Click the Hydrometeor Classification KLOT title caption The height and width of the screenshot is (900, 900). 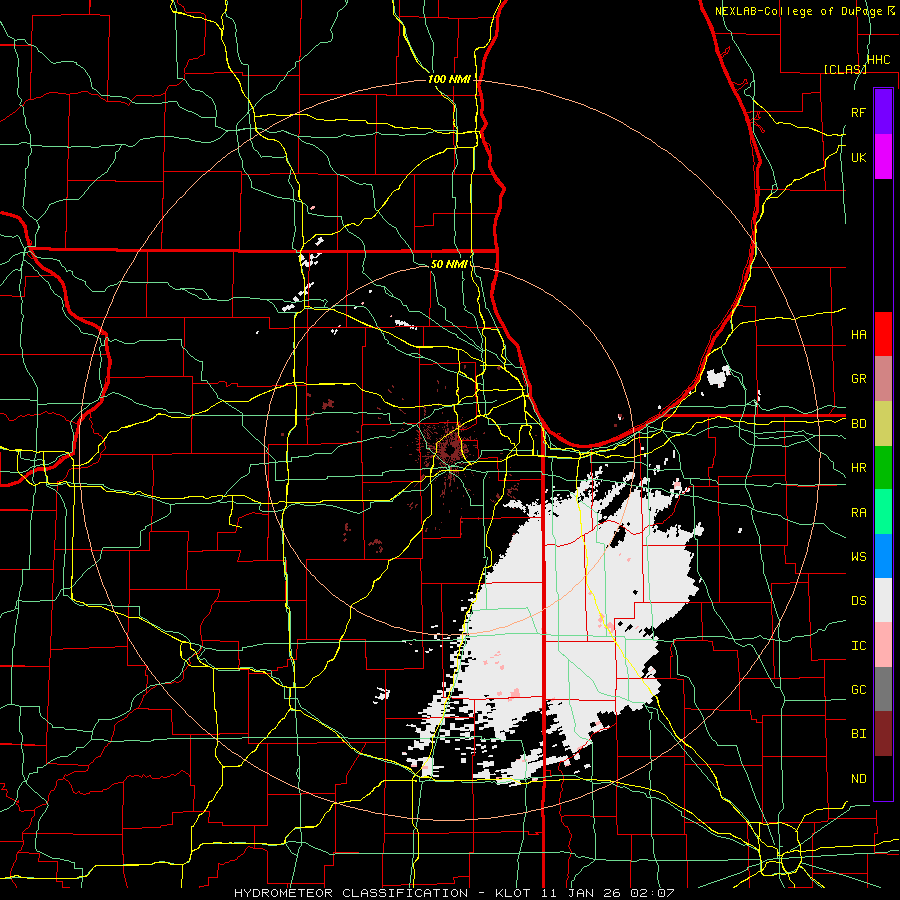[x=454, y=893]
